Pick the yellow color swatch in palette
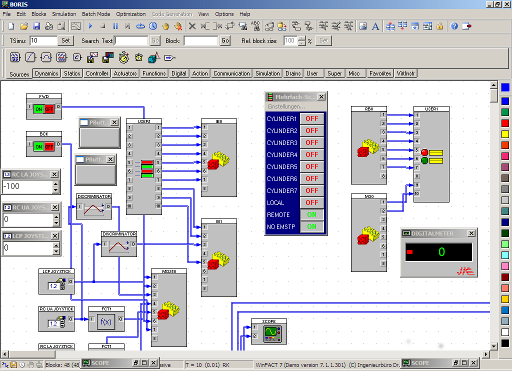This screenshot has width=512, height=371. point(505,134)
